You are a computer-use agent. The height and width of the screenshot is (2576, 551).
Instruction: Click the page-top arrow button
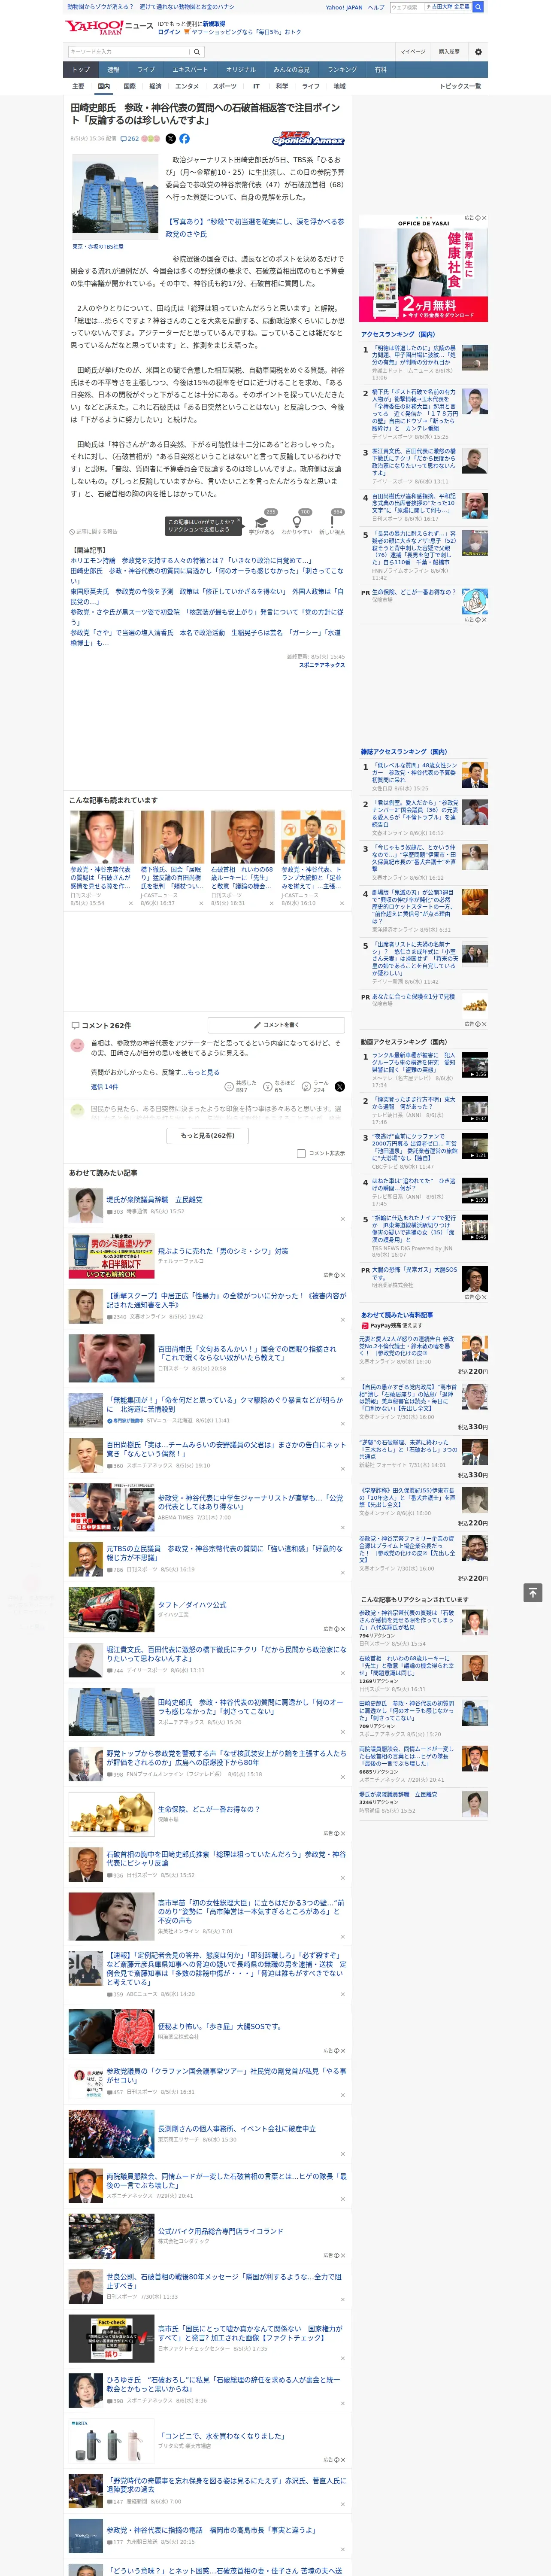[x=532, y=1592]
